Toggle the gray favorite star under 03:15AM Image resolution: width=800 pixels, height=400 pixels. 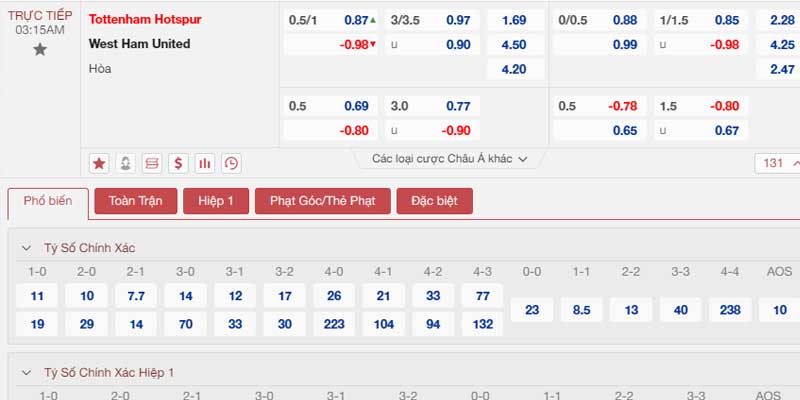pos(40,49)
